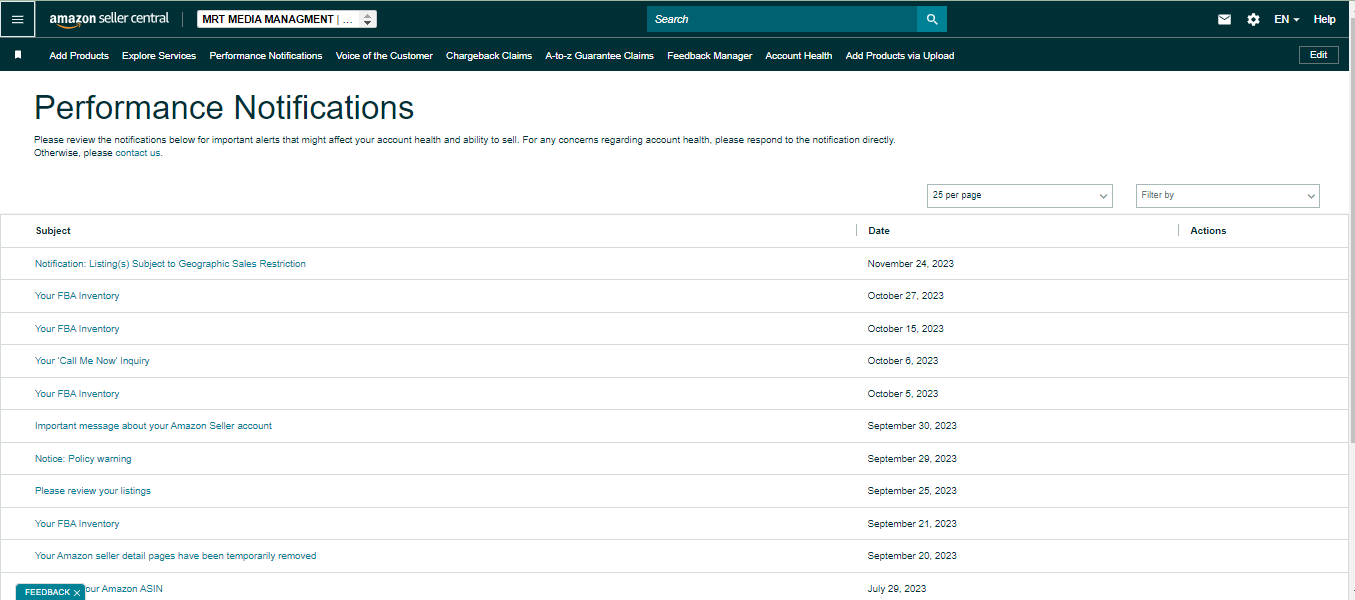Open the Filter by dropdown
Viewport: 1355px width, 600px height.
pos(1228,196)
